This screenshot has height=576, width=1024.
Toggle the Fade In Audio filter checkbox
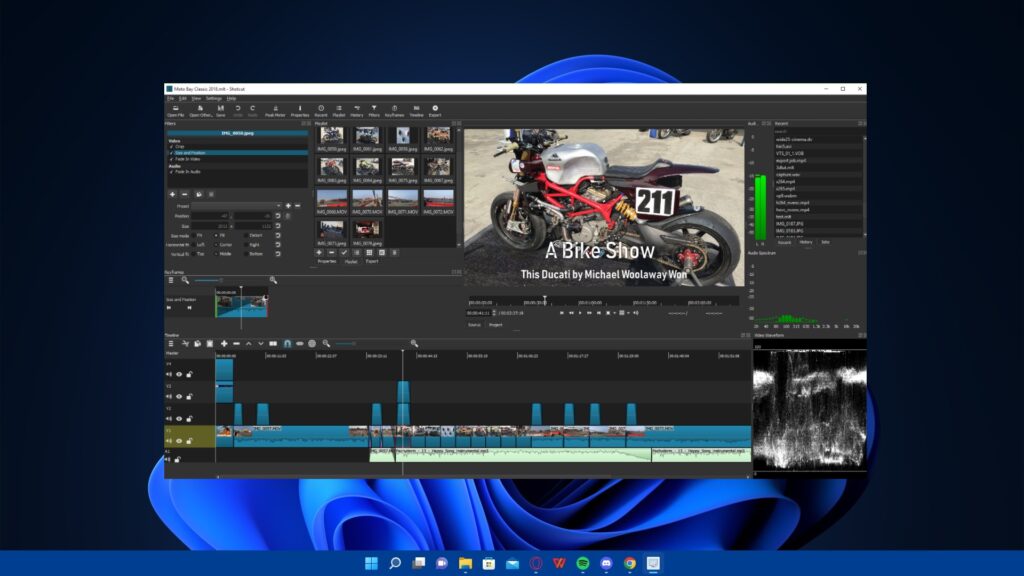tap(172, 172)
